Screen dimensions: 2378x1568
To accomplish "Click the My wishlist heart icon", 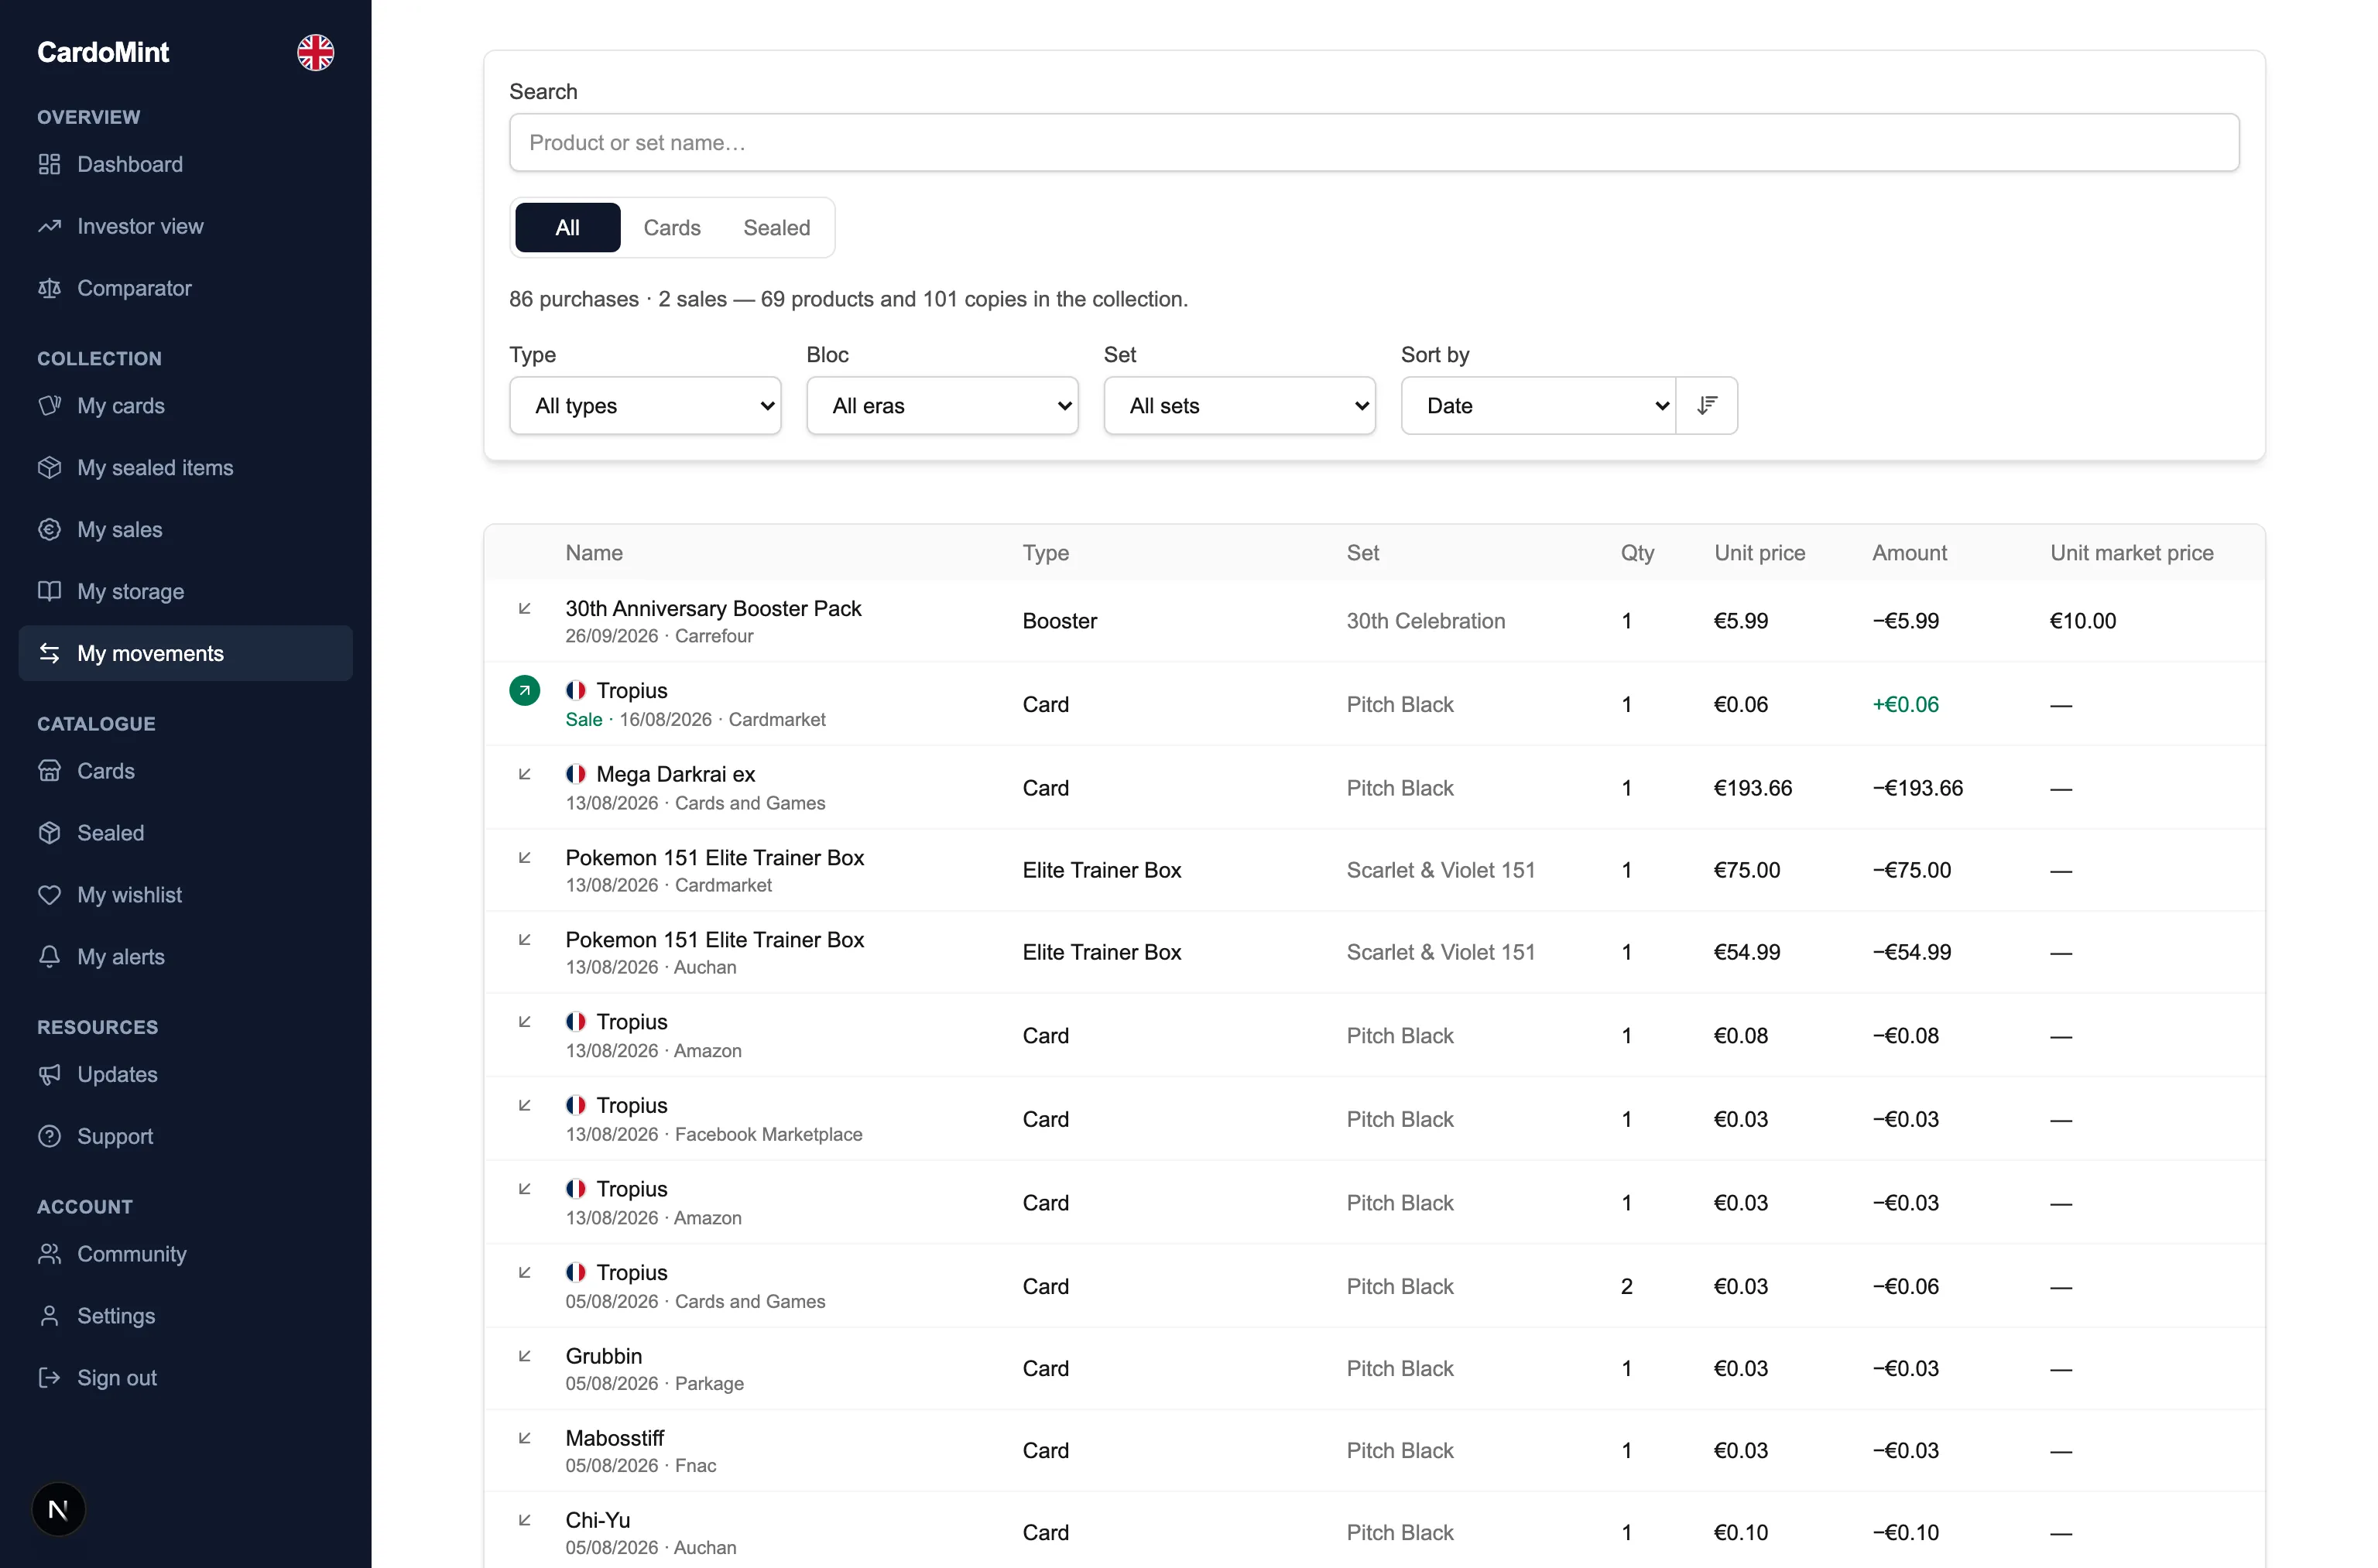I will point(49,895).
